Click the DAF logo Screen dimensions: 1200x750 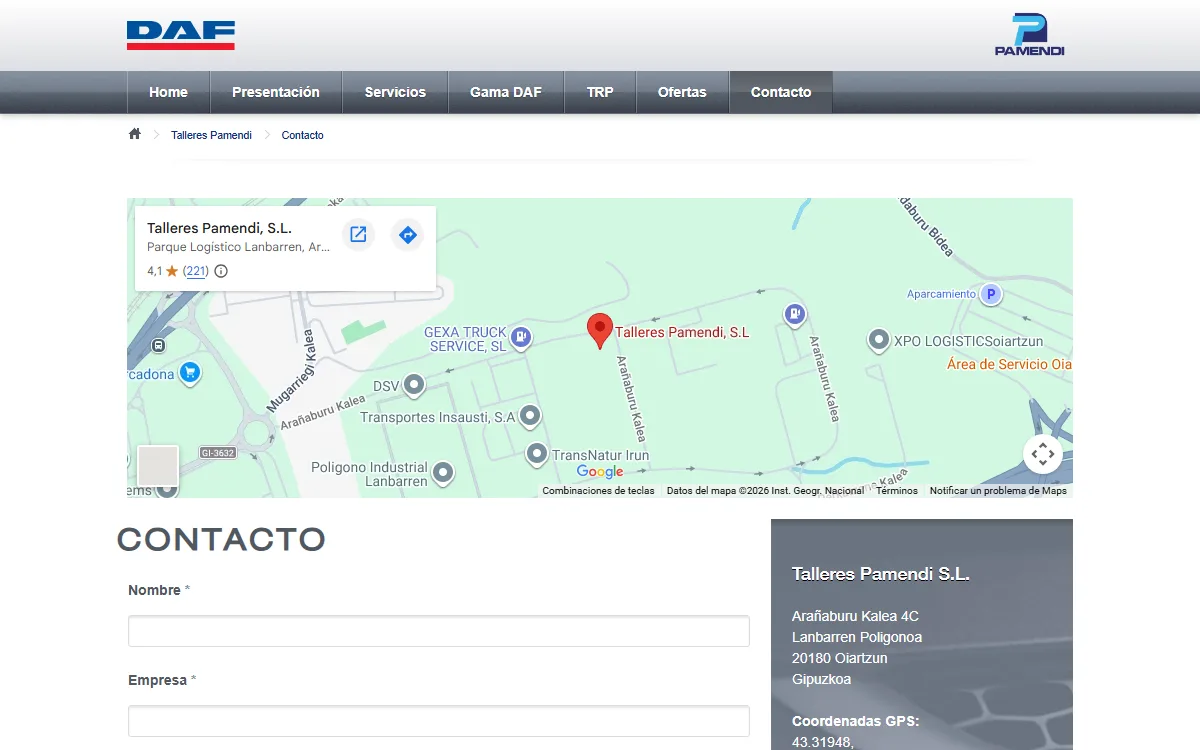coord(181,35)
